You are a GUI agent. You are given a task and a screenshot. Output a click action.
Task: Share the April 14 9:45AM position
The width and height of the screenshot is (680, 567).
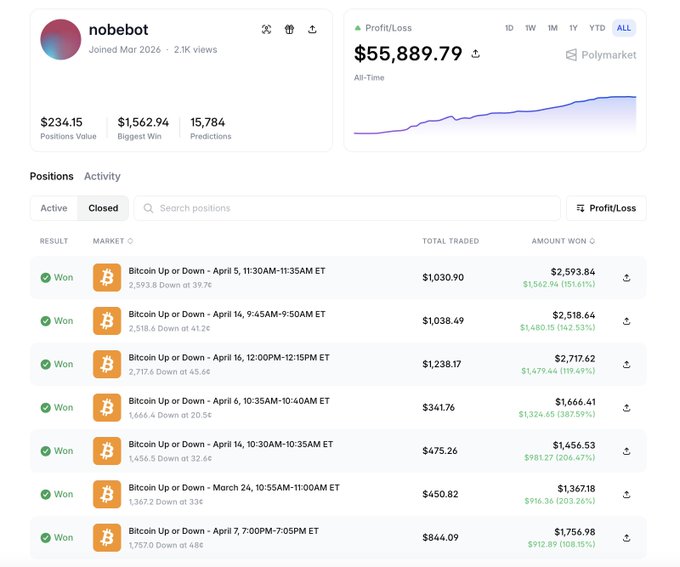pyautogui.click(x=626, y=321)
